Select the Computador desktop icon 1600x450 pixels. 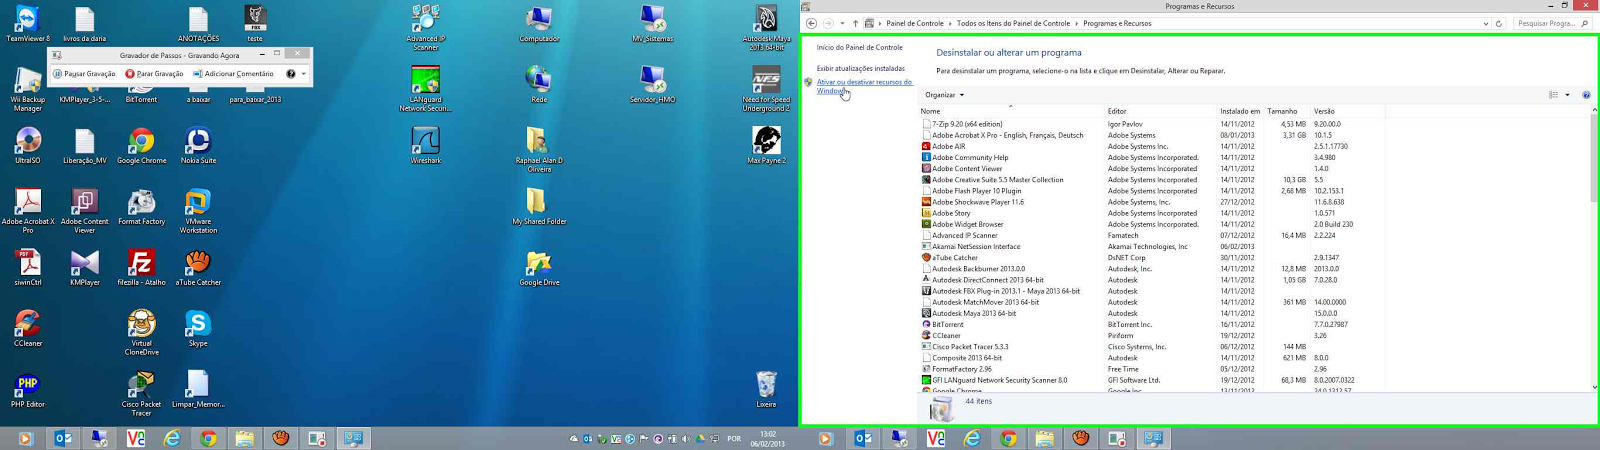click(539, 24)
